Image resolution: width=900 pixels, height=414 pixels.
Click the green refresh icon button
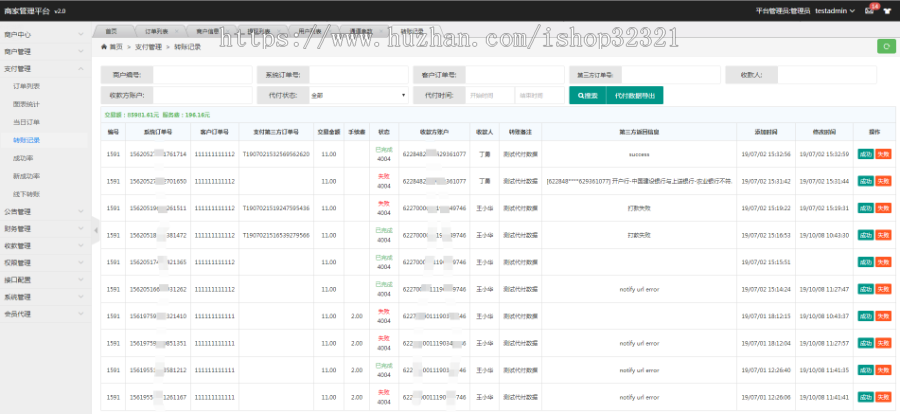click(x=885, y=46)
